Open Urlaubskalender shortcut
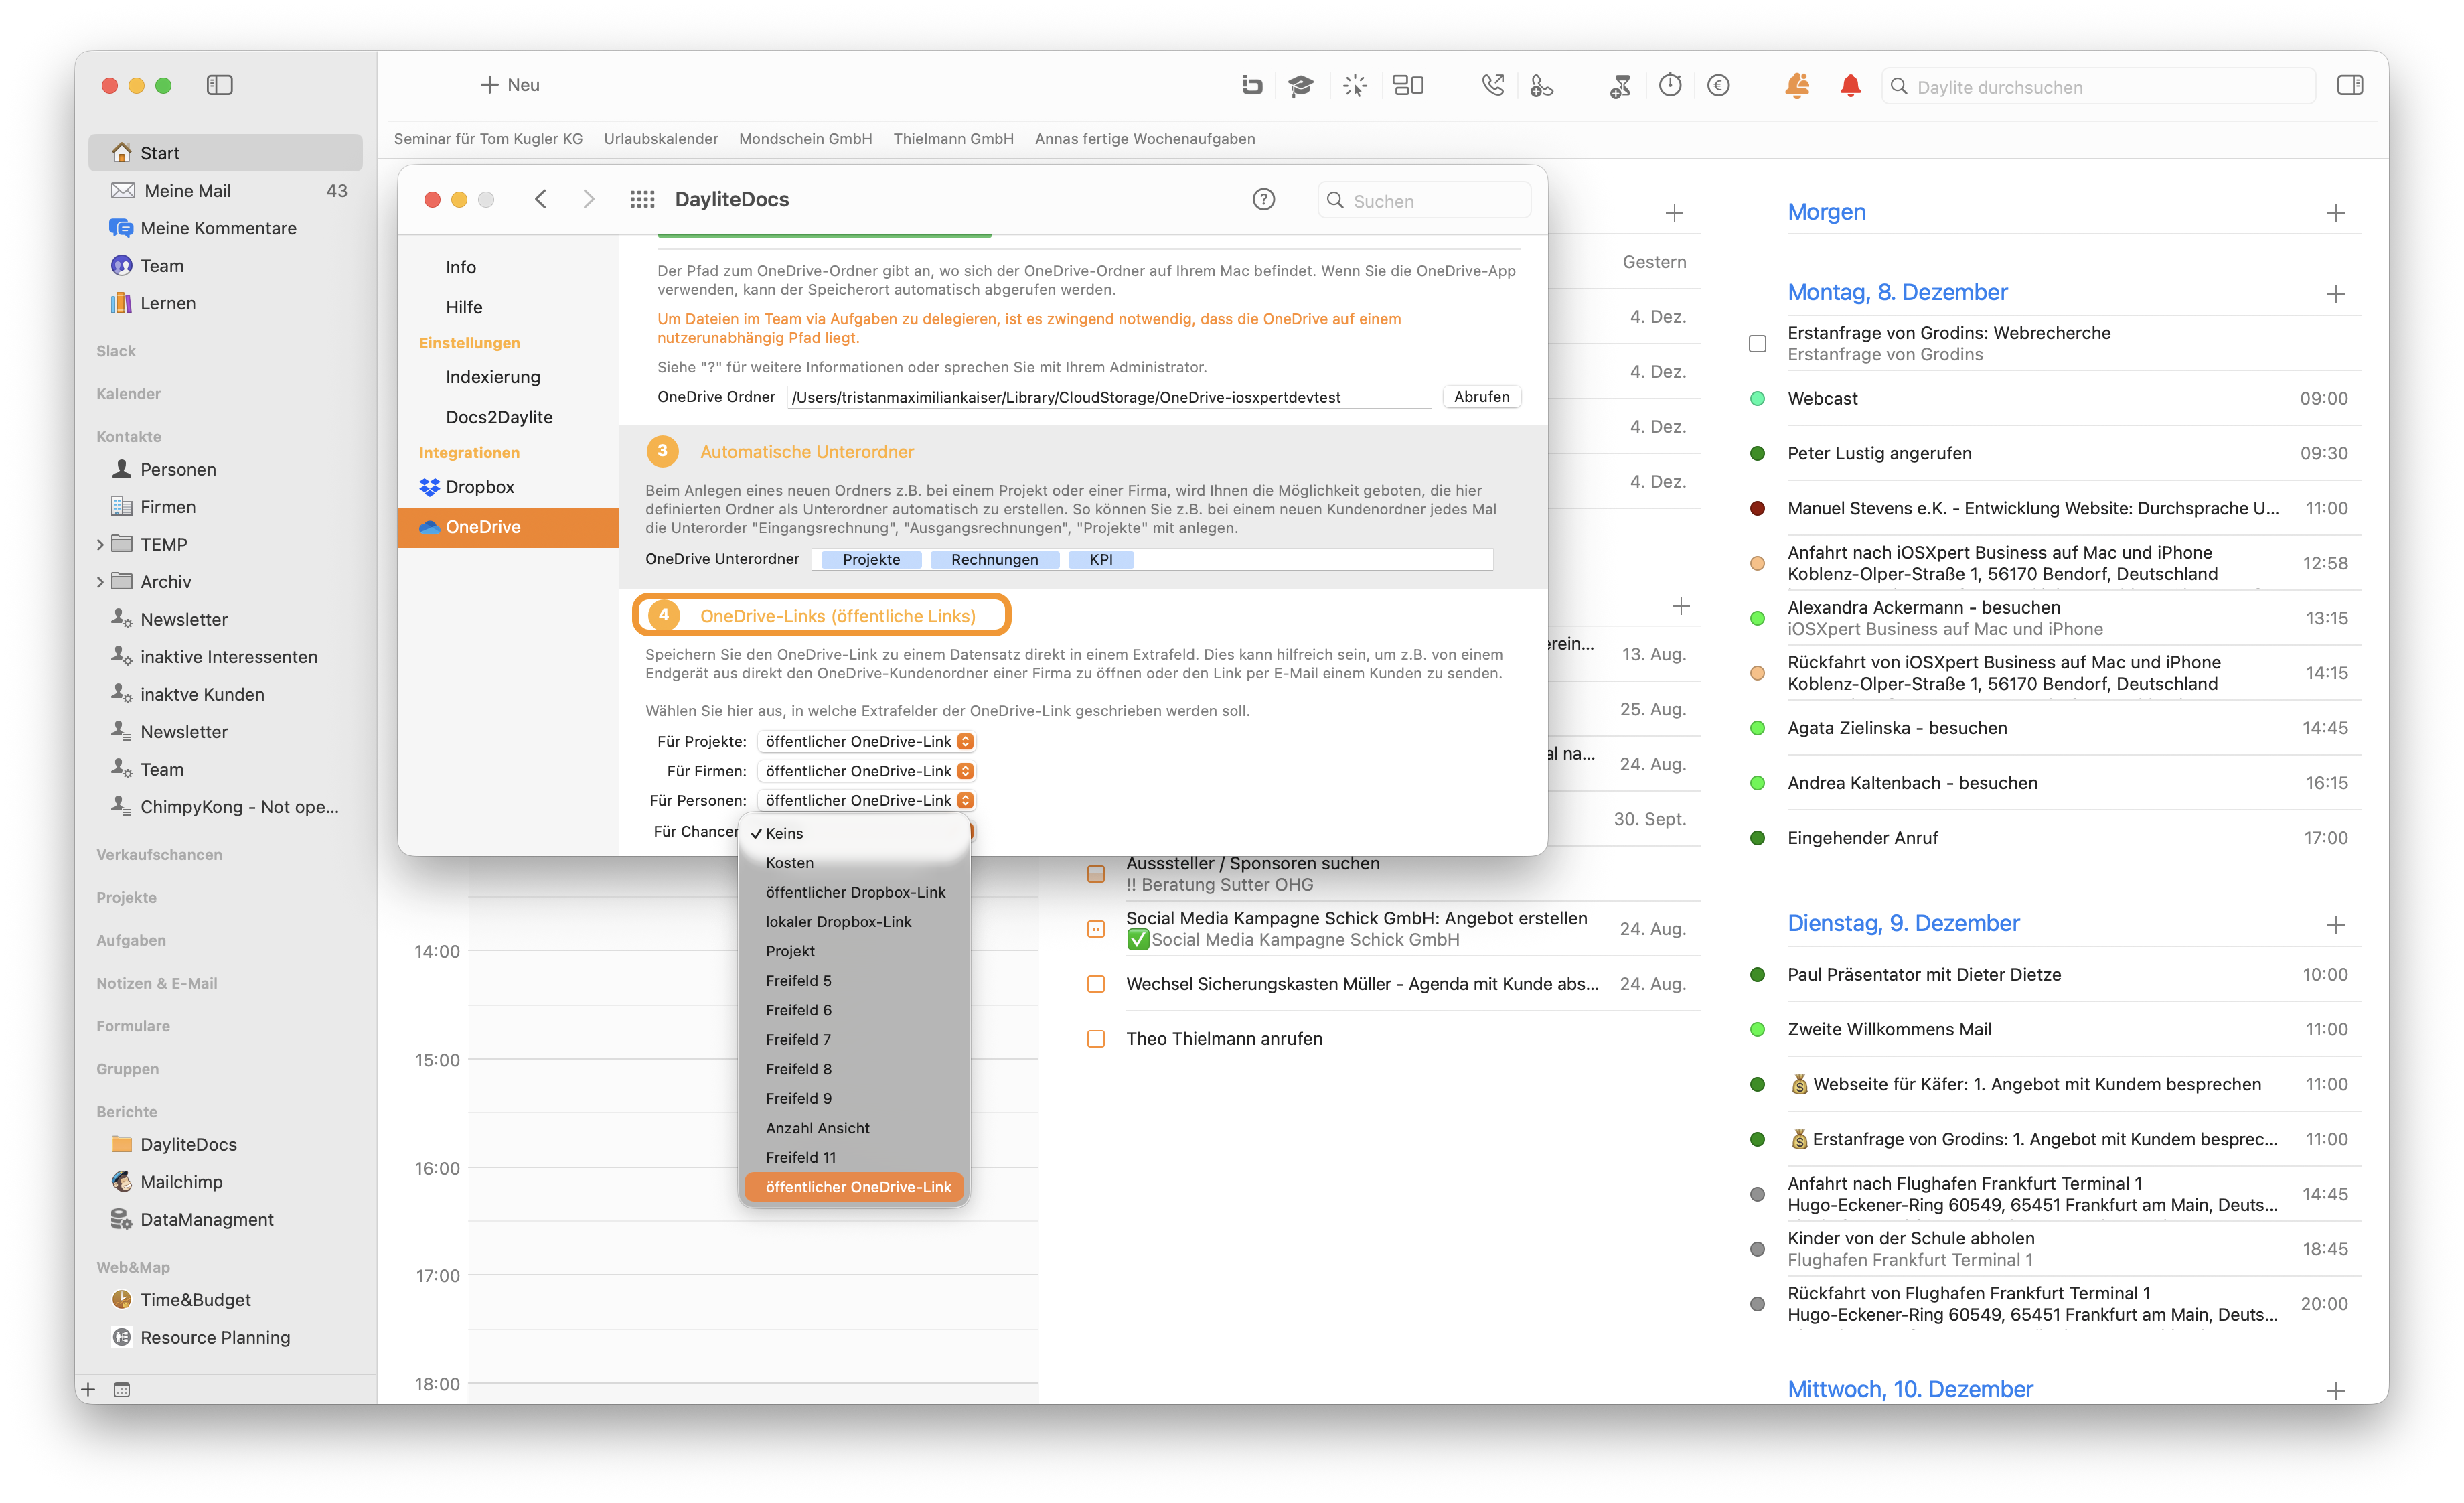 (661, 139)
